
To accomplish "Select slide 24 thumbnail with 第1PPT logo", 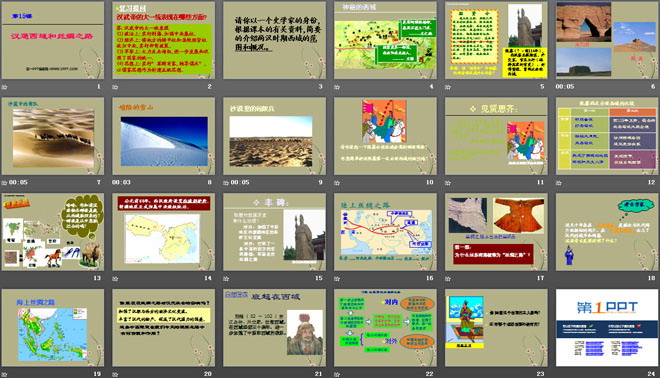I will pos(607,327).
